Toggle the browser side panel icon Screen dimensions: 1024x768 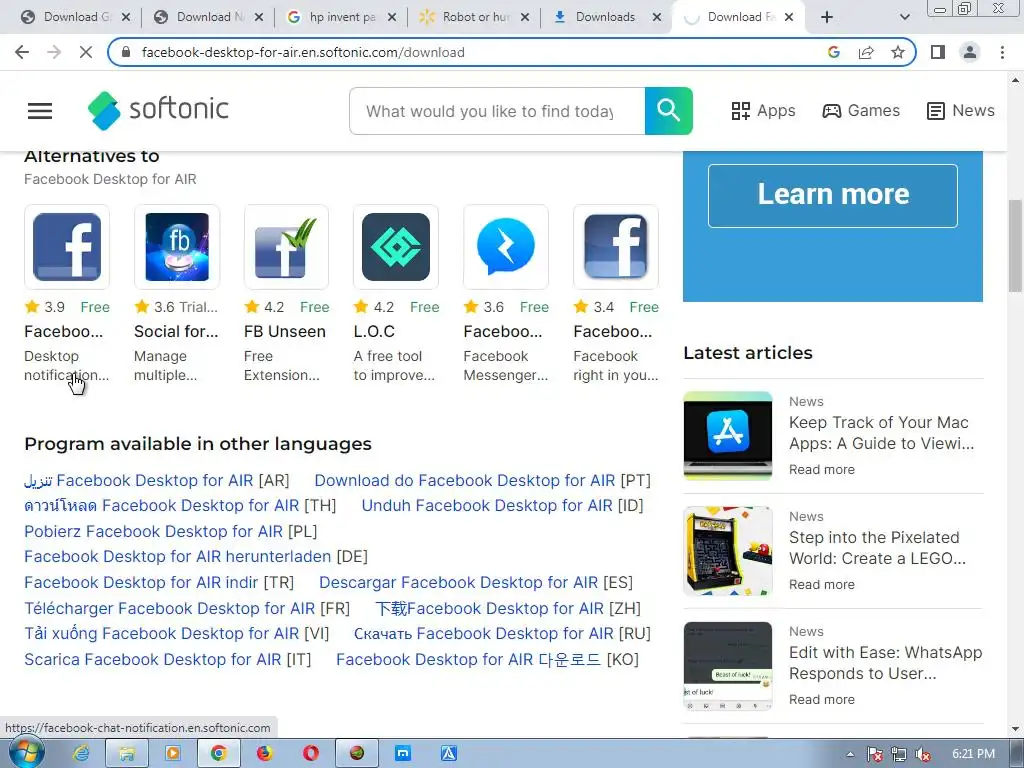tap(938, 52)
